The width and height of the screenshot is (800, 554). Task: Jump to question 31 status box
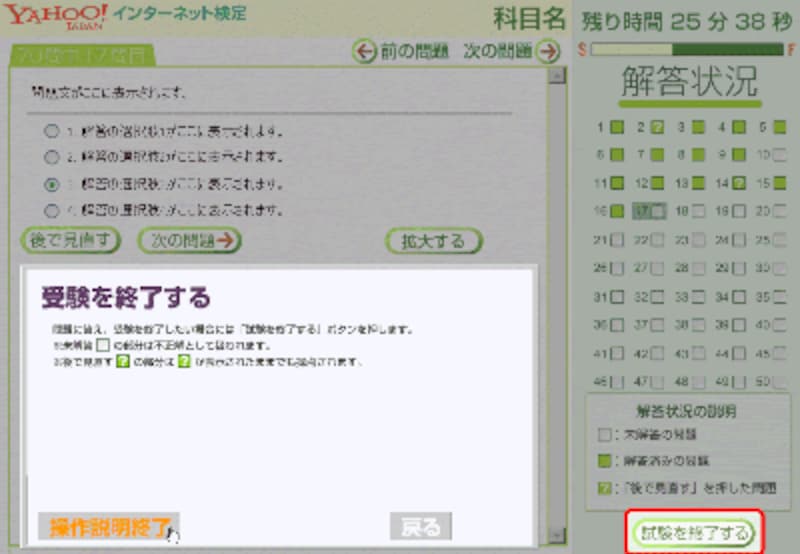617,296
